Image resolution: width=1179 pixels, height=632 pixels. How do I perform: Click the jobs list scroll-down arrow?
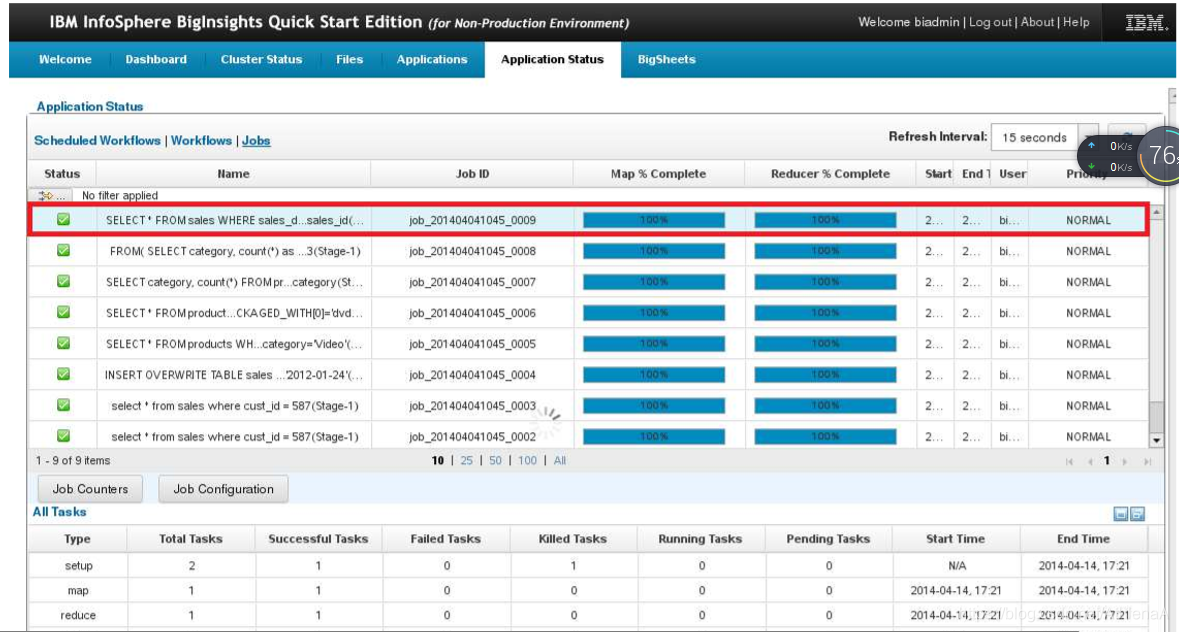(x=1156, y=441)
